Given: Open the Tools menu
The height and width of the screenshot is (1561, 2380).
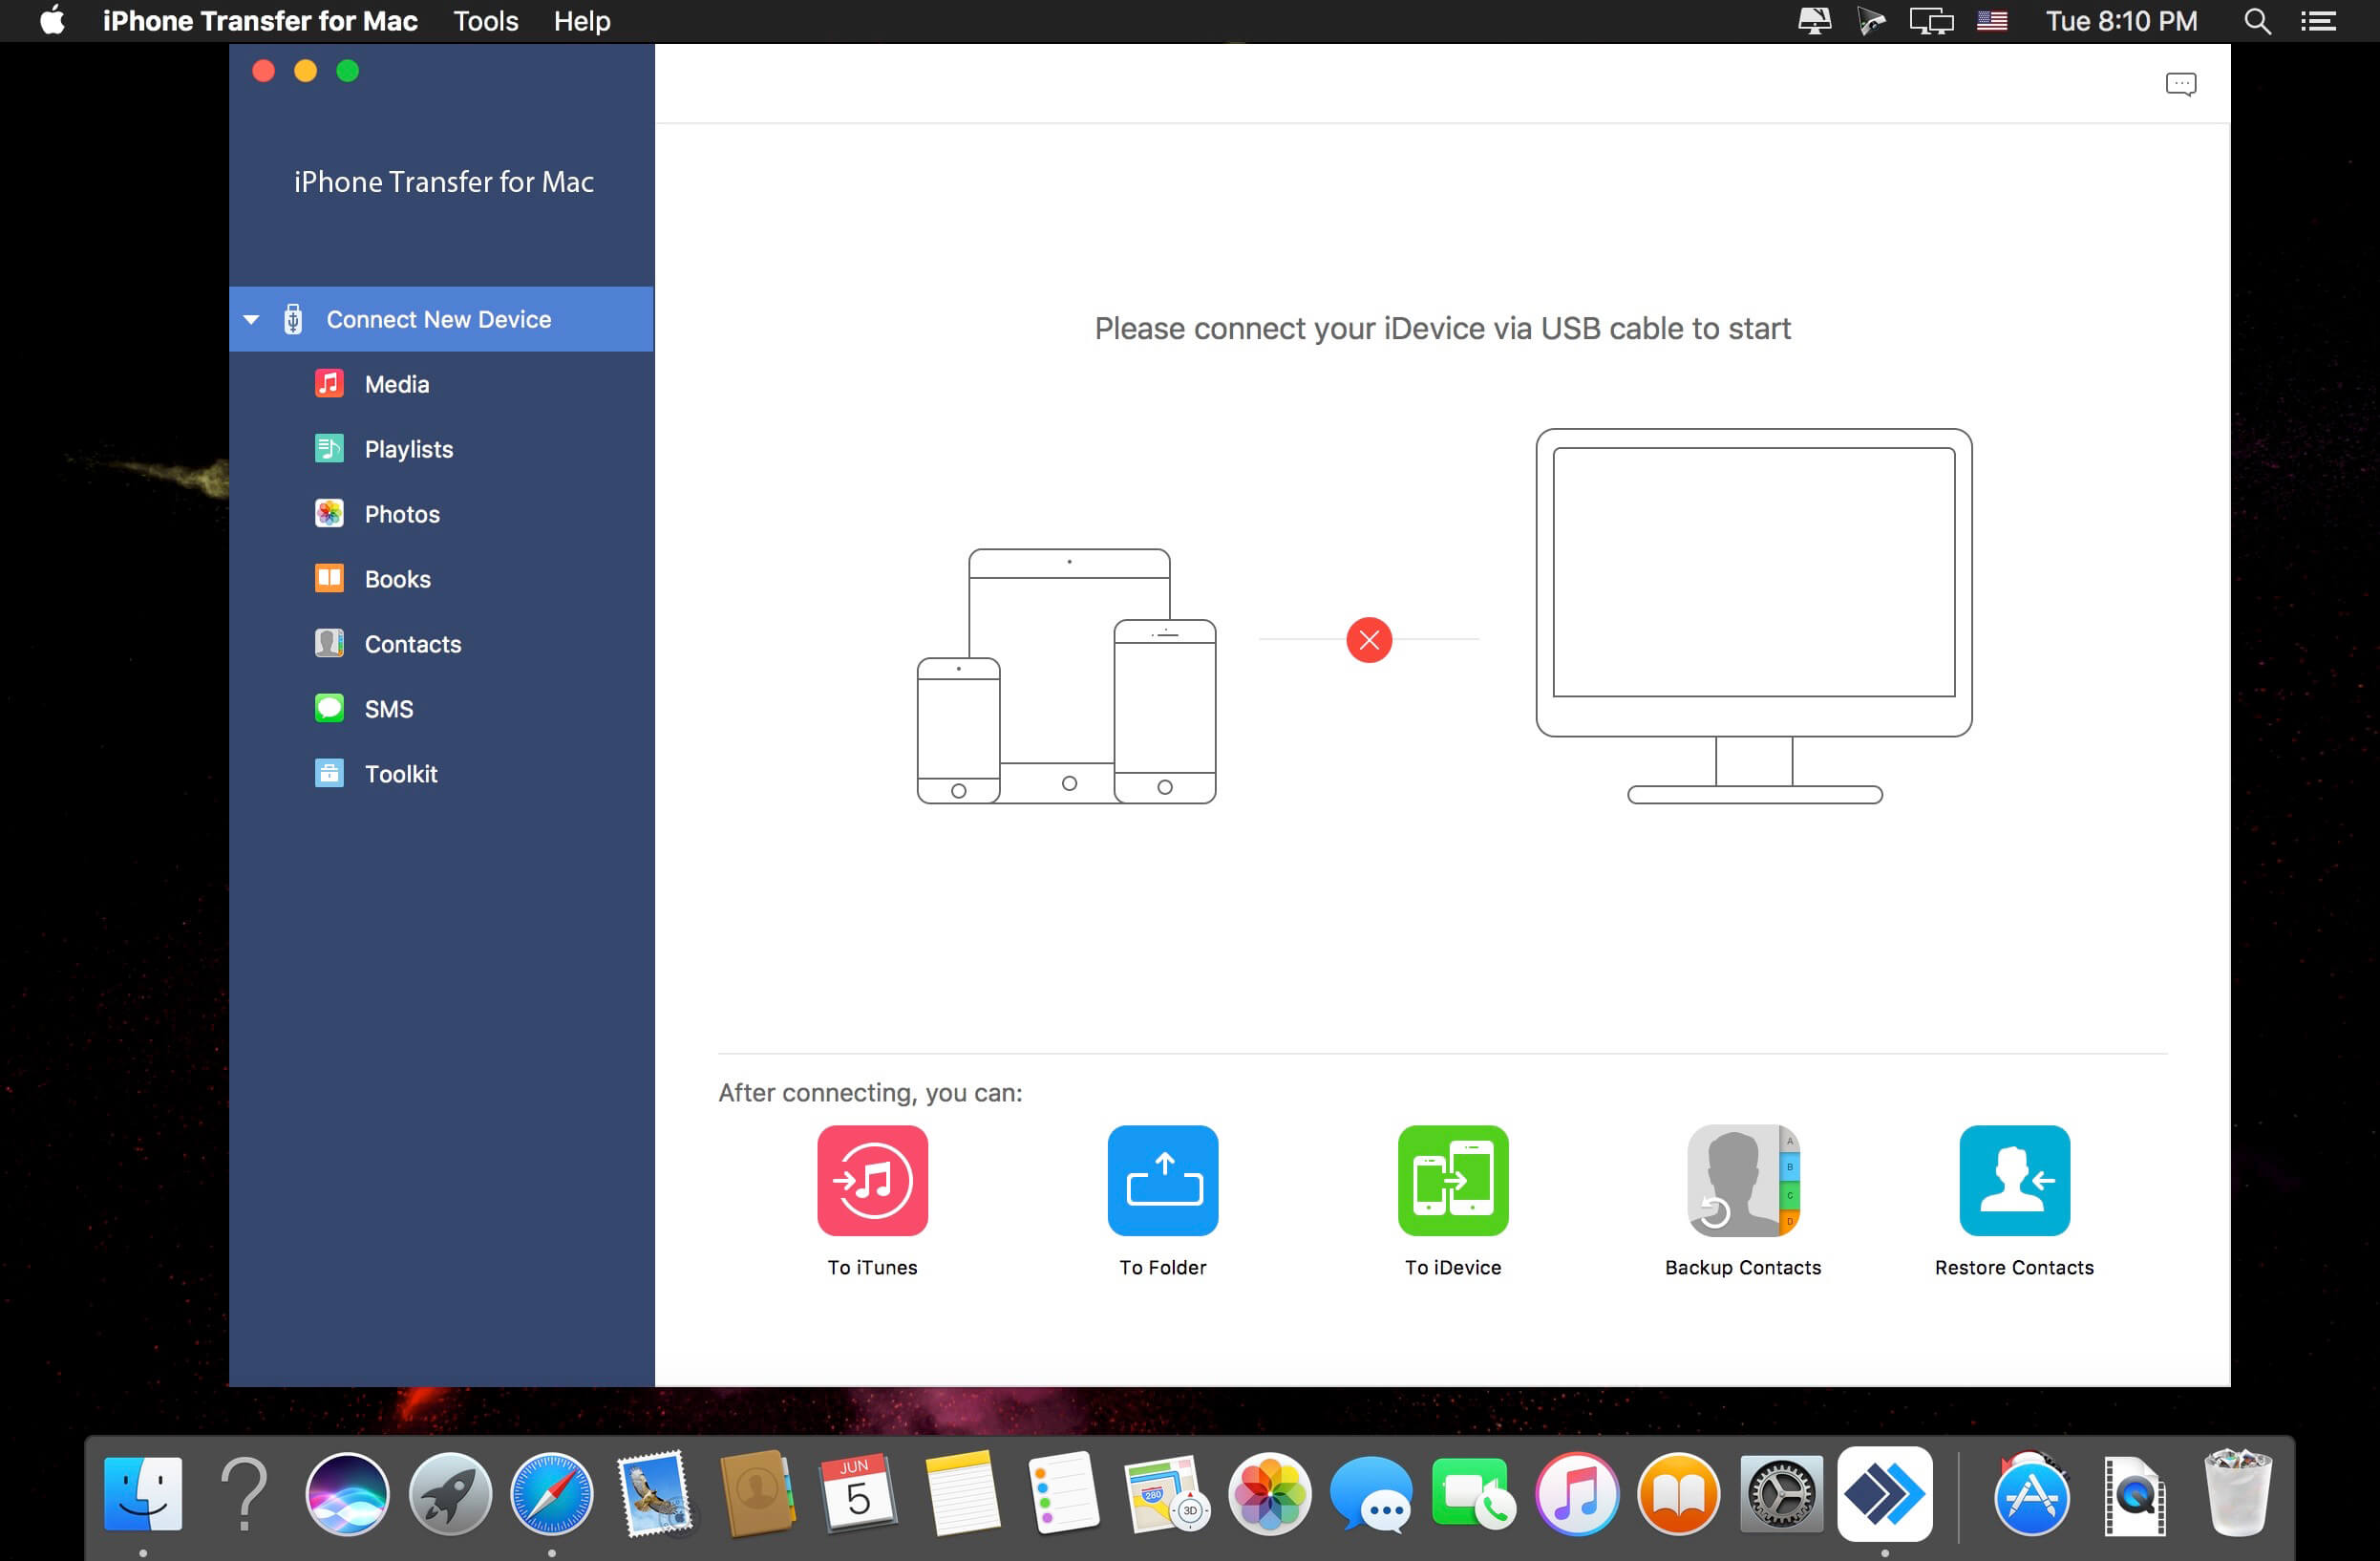Looking at the screenshot, I should coord(485,20).
